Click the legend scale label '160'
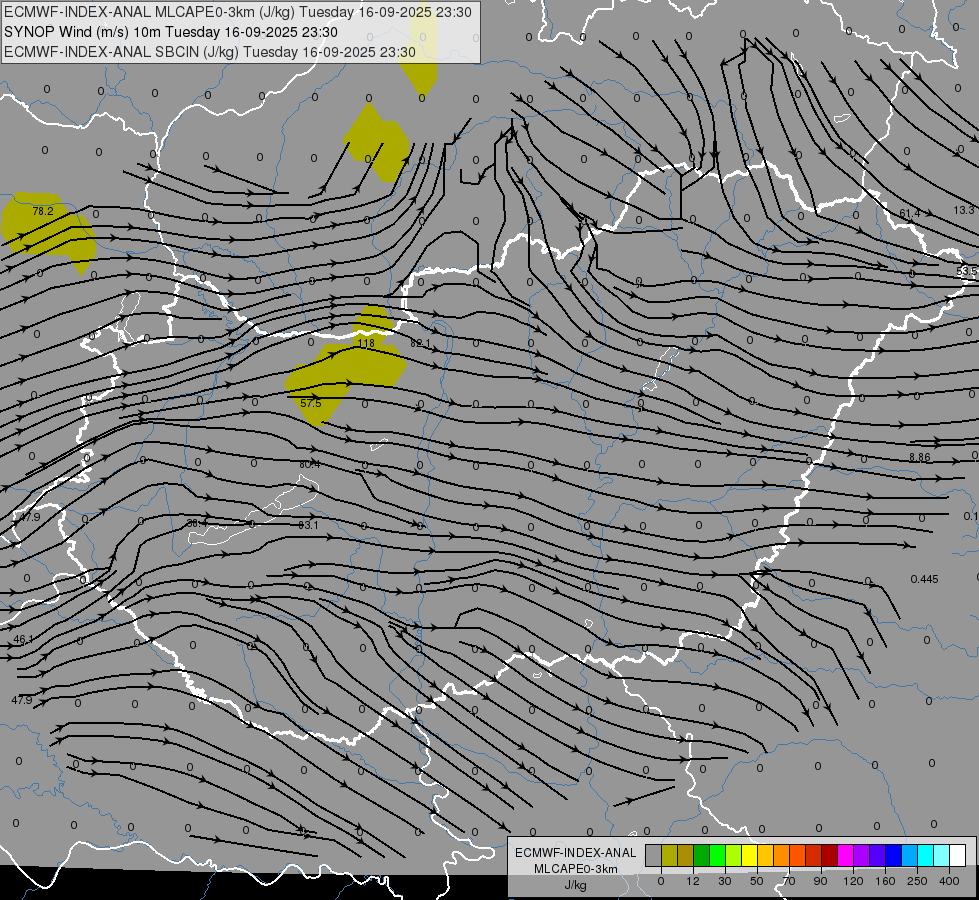Viewport: 979px width, 900px height. coord(885,881)
